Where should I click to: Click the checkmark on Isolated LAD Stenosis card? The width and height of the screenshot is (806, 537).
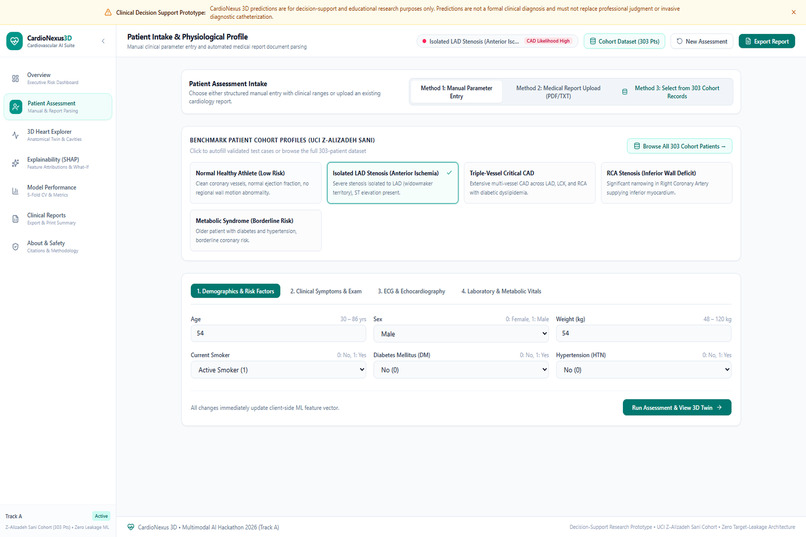(x=449, y=173)
